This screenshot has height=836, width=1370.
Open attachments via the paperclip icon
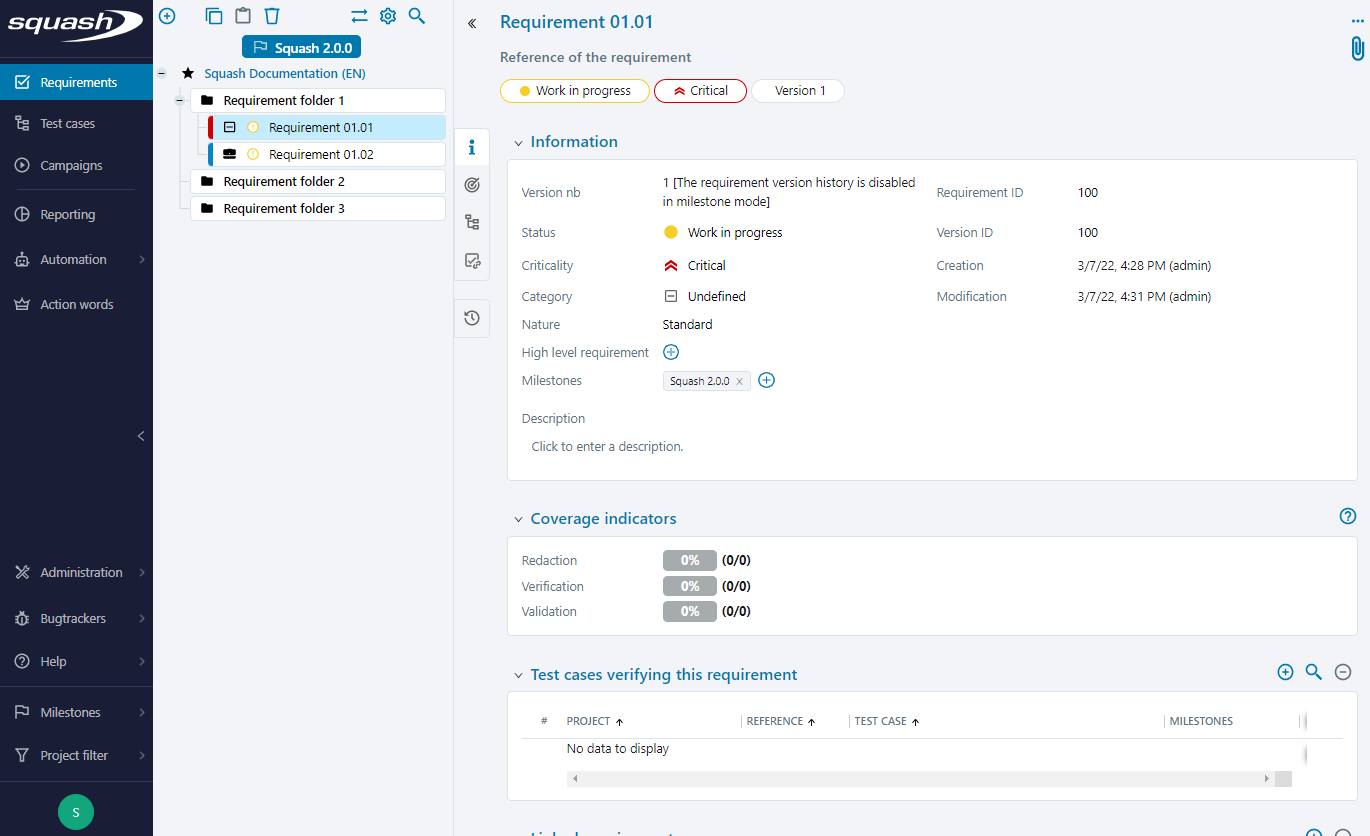point(1357,48)
